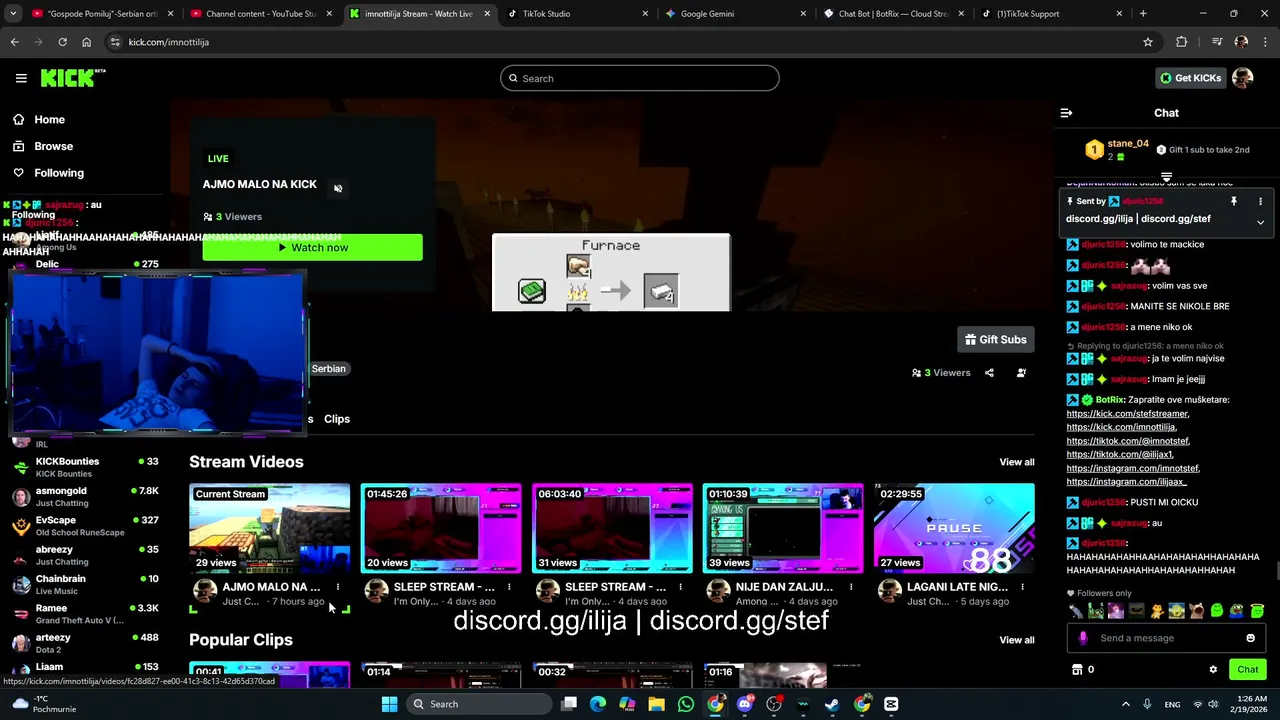Open options for the 20 views Sleep Stream
This screenshot has height=720, width=1280.
(509, 587)
